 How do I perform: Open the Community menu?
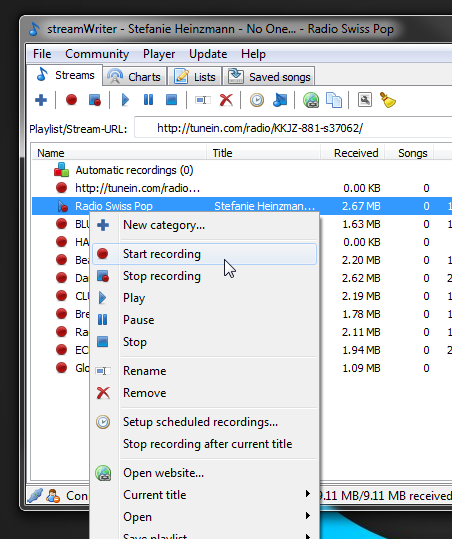pos(97,54)
